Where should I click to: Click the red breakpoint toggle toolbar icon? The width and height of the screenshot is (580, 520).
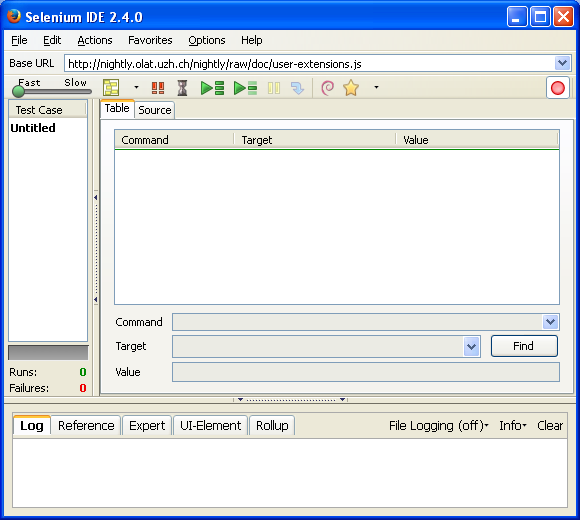158,88
